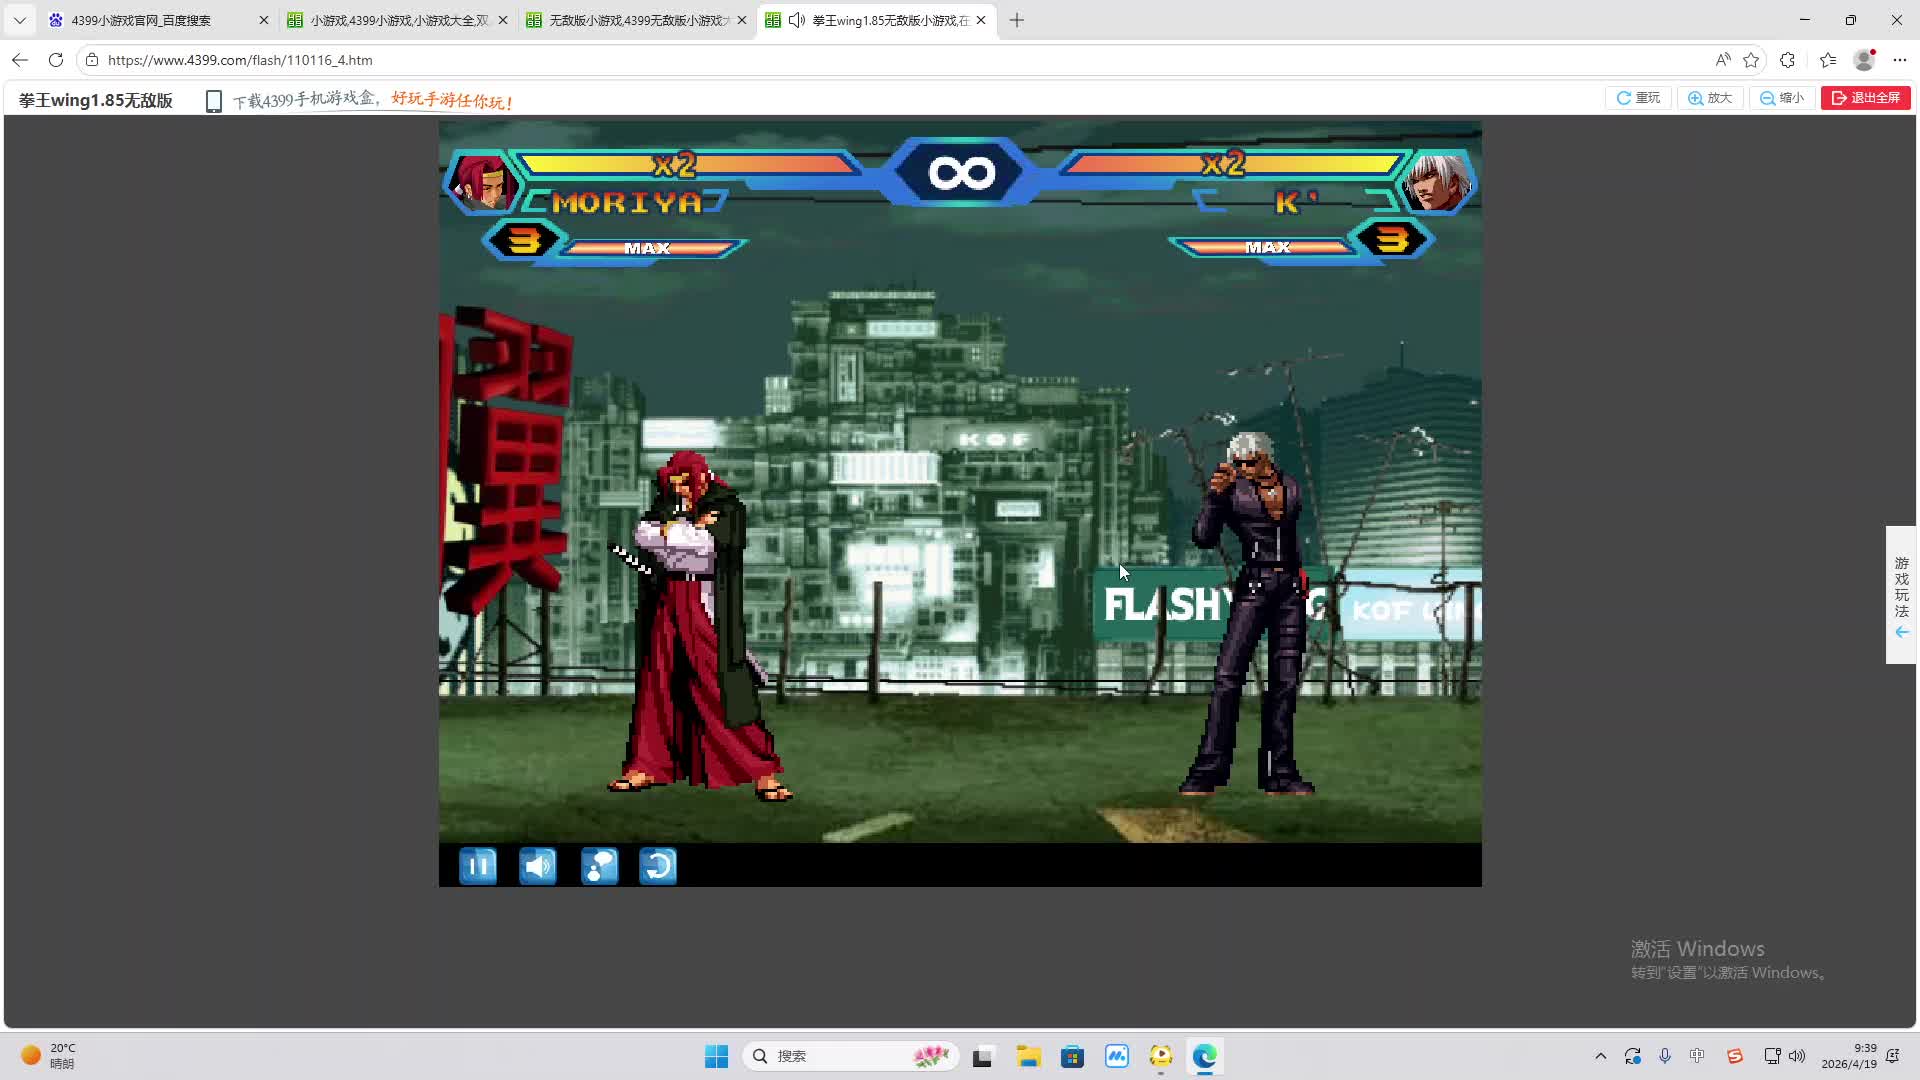This screenshot has height=1080, width=1920.
Task: Open the browser extensions menu
Action: [1788, 60]
